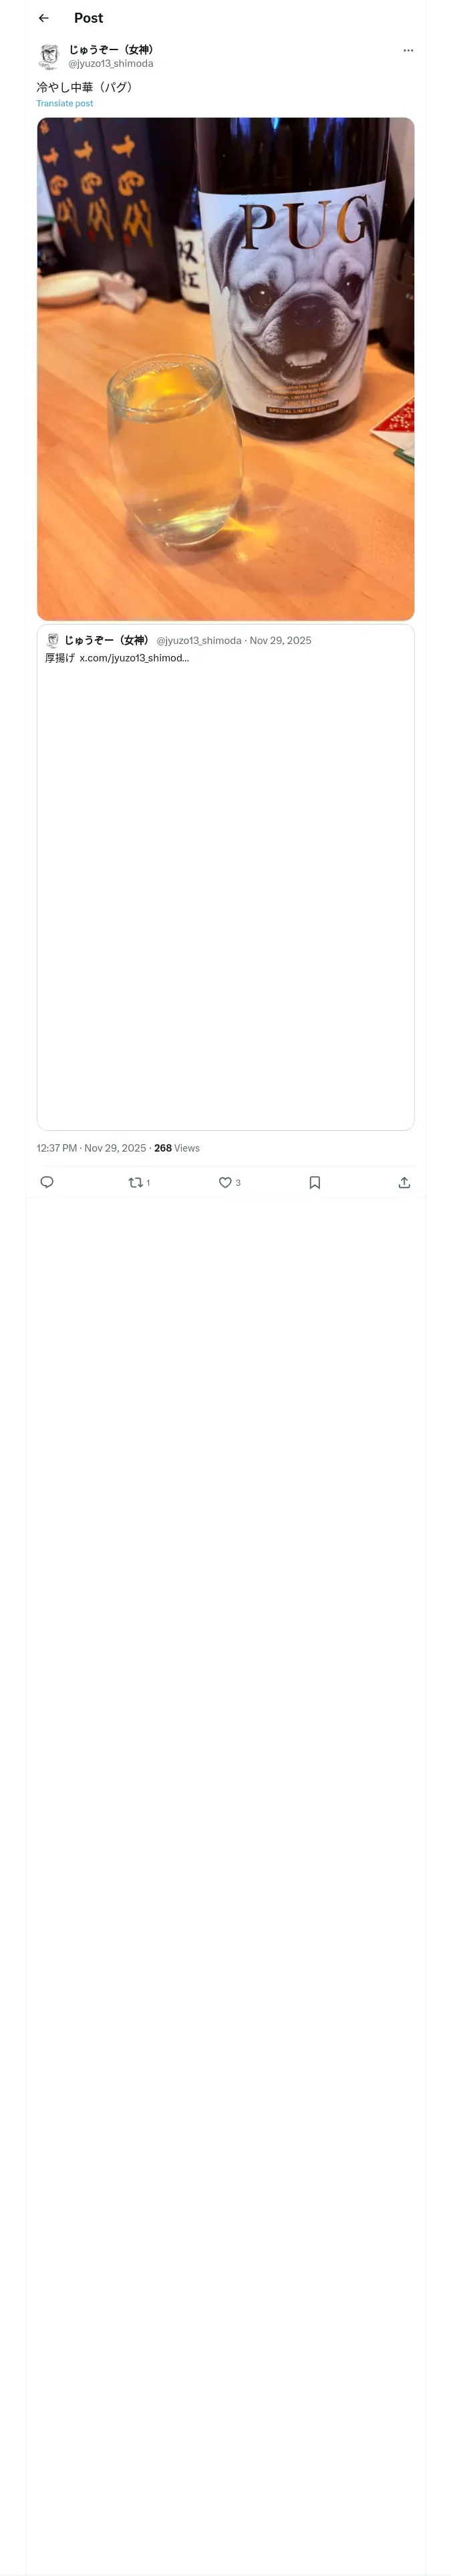The height and width of the screenshot is (2576, 451).
Task: Click the Translate post link
Action: click(x=65, y=103)
